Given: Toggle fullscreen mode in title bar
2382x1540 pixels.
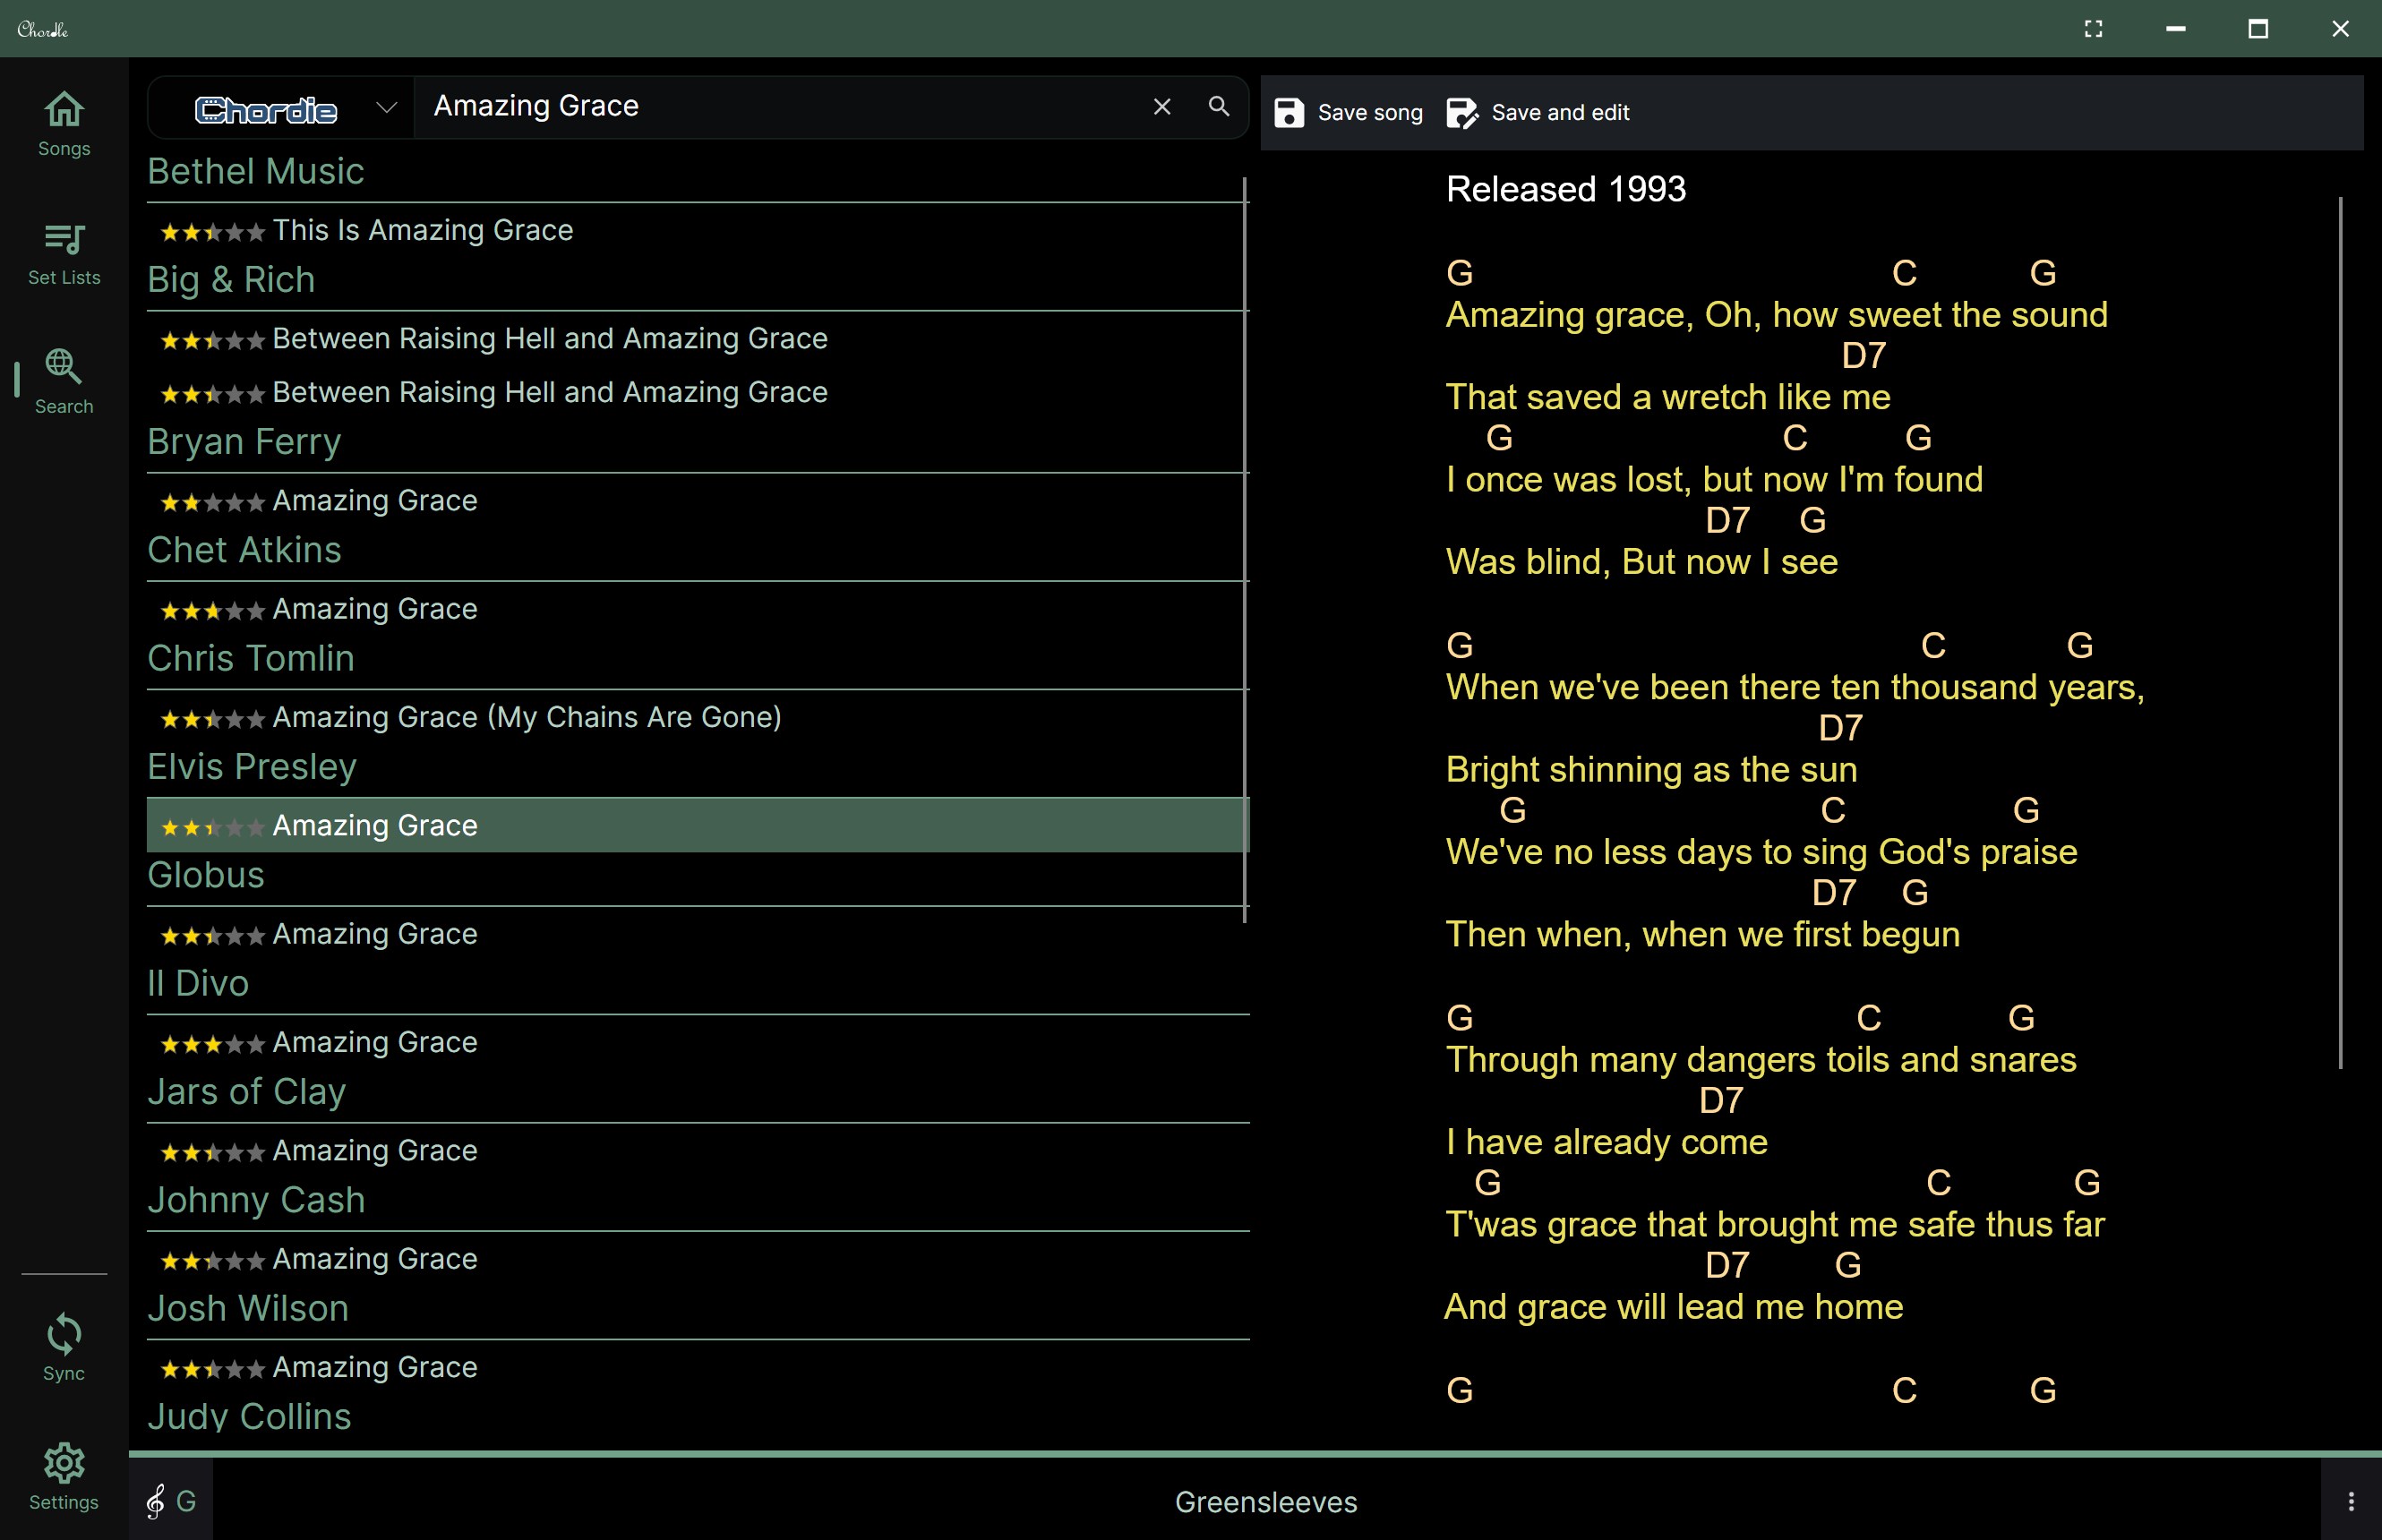Looking at the screenshot, I should coord(2093,29).
